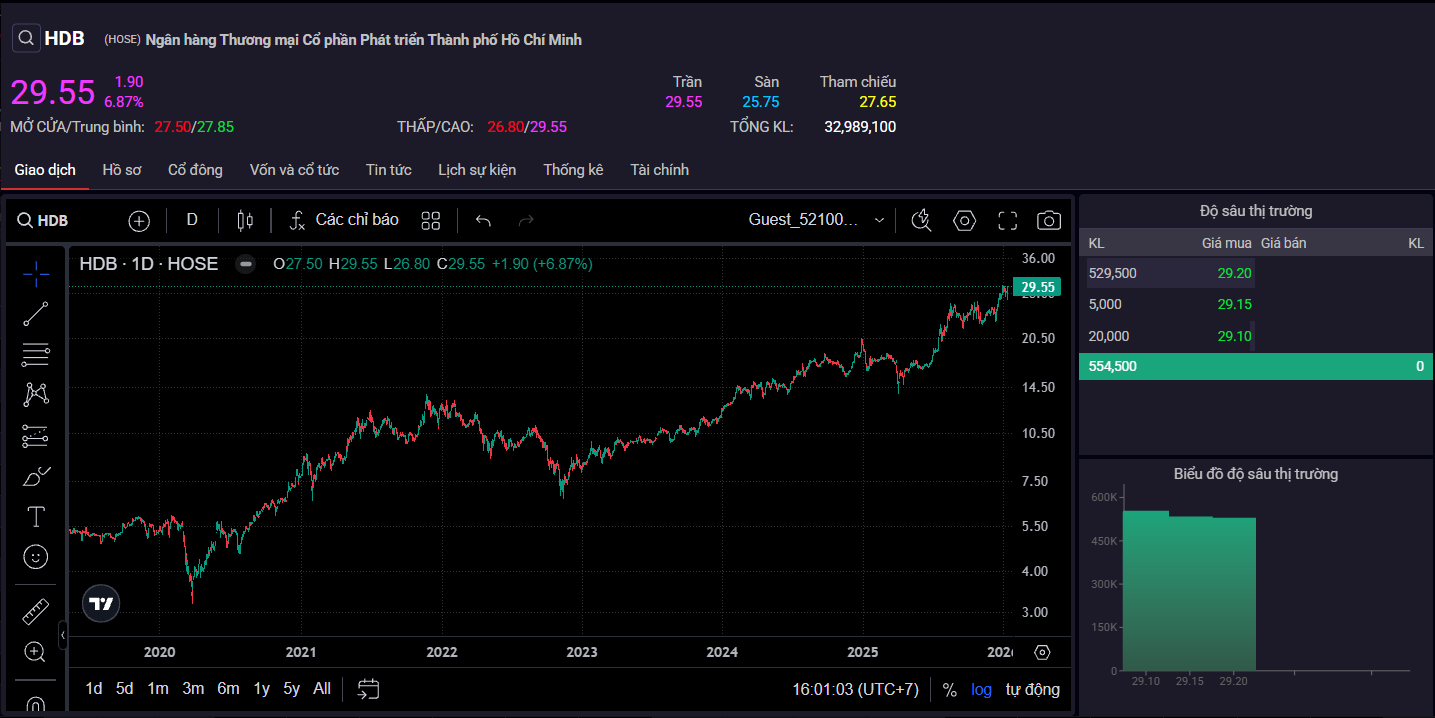Click the Sàn floor price 25.75
Image resolution: width=1435 pixels, height=718 pixels.
coord(761,102)
